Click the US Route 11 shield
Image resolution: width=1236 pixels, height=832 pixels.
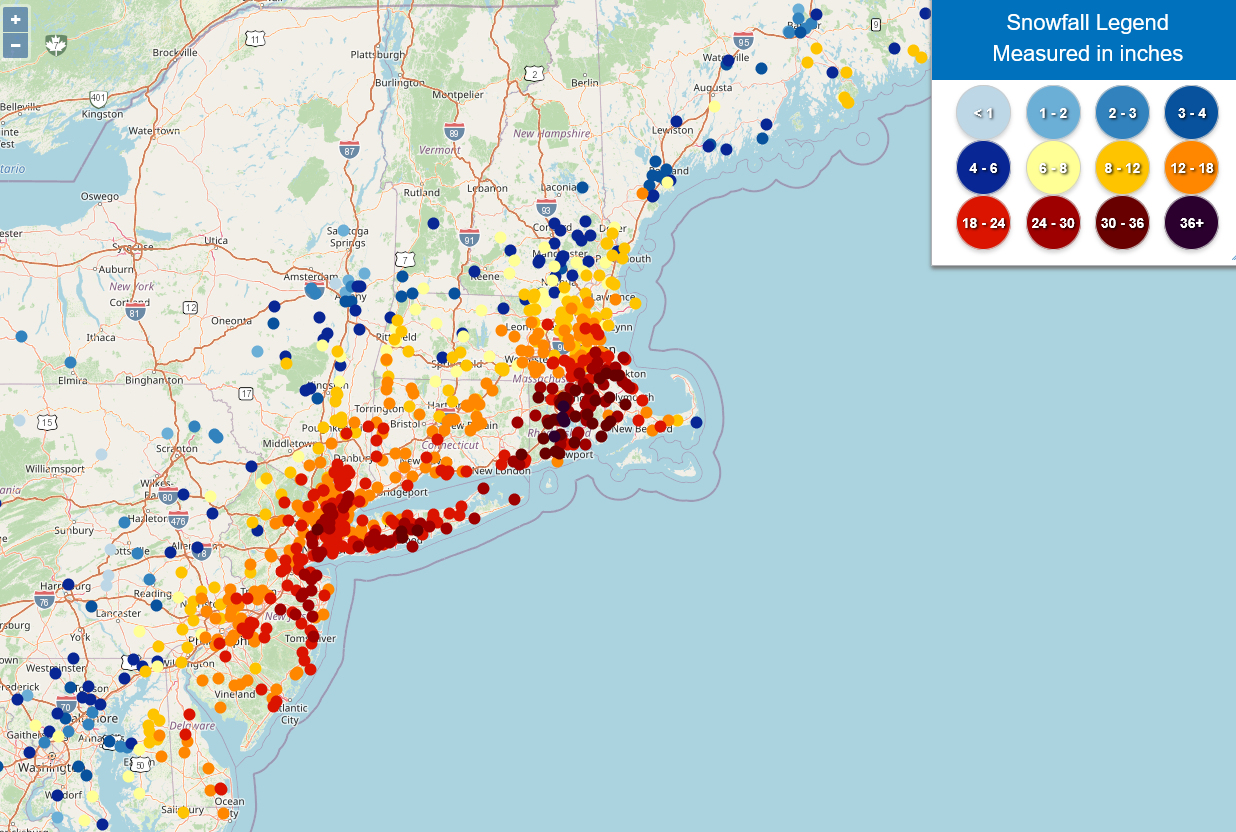click(x=256, y=39)
